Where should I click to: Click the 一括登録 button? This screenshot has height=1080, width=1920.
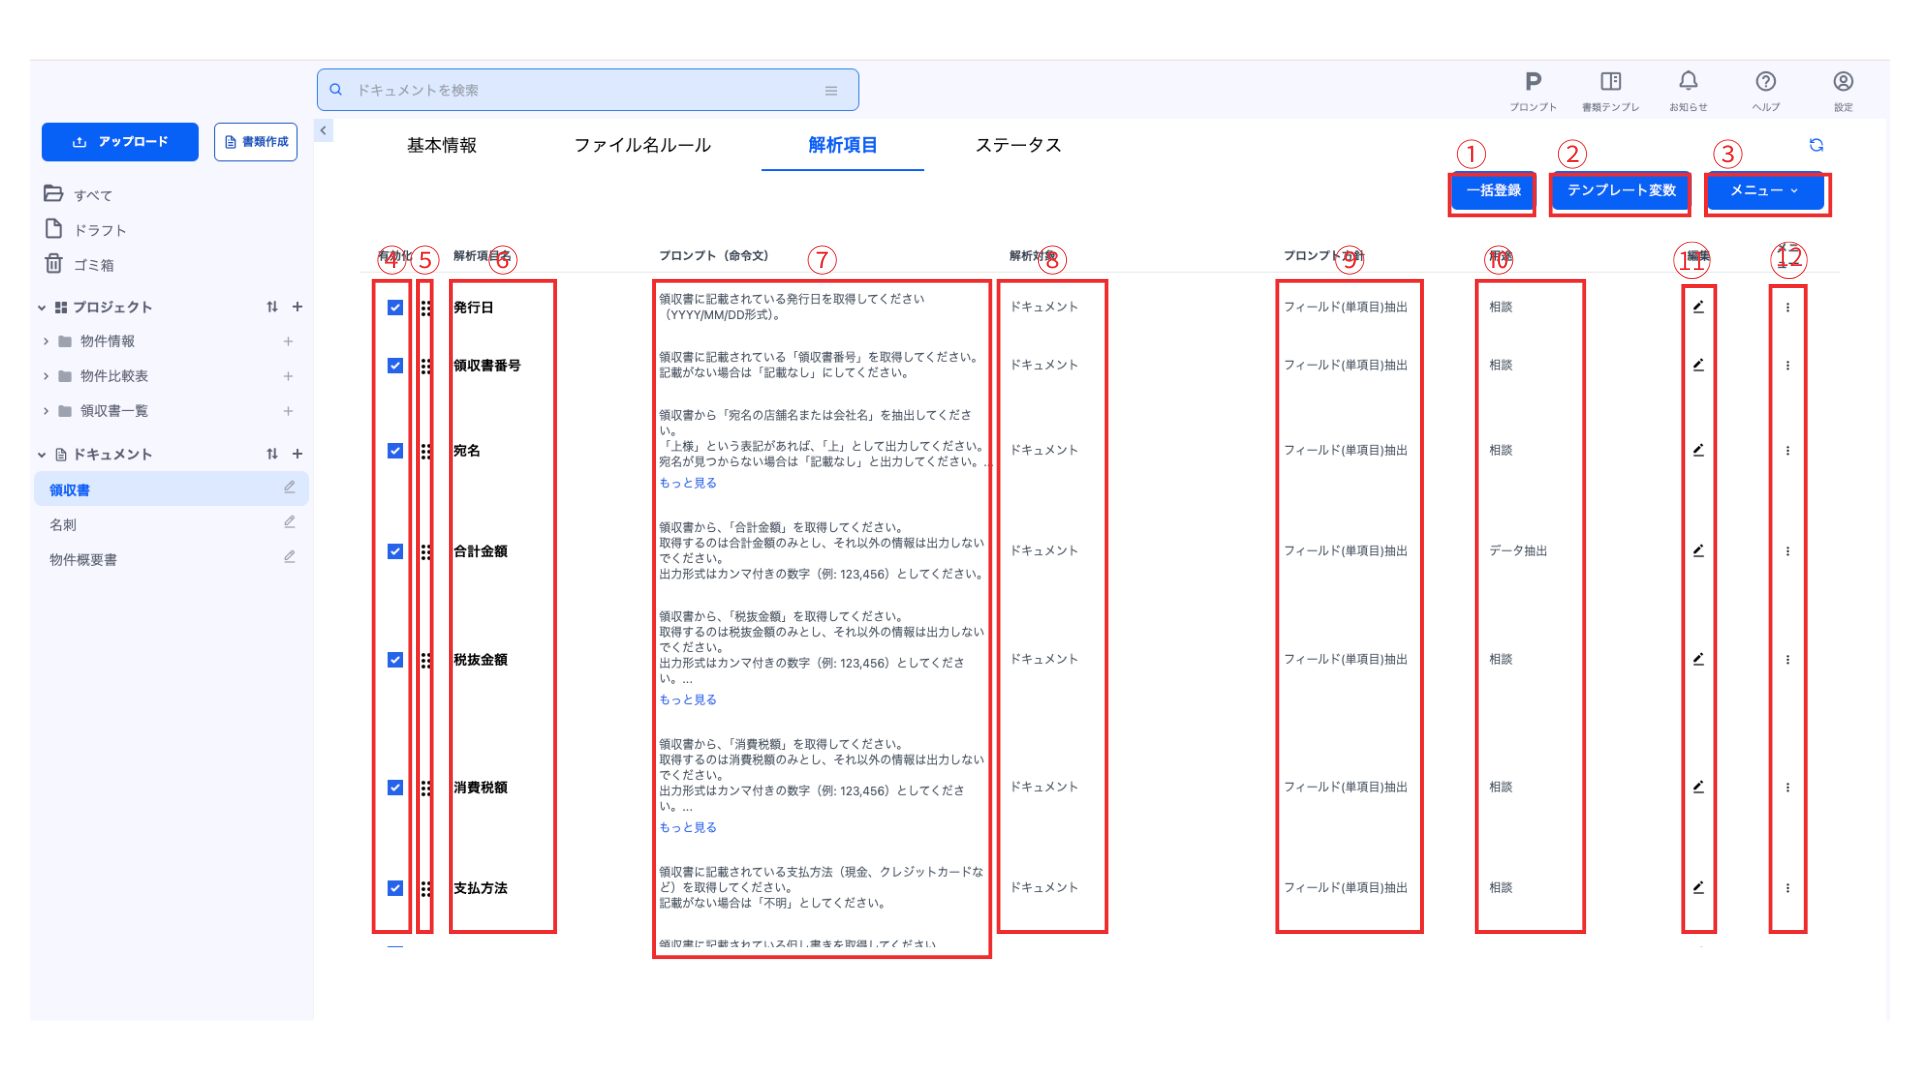1493,191
